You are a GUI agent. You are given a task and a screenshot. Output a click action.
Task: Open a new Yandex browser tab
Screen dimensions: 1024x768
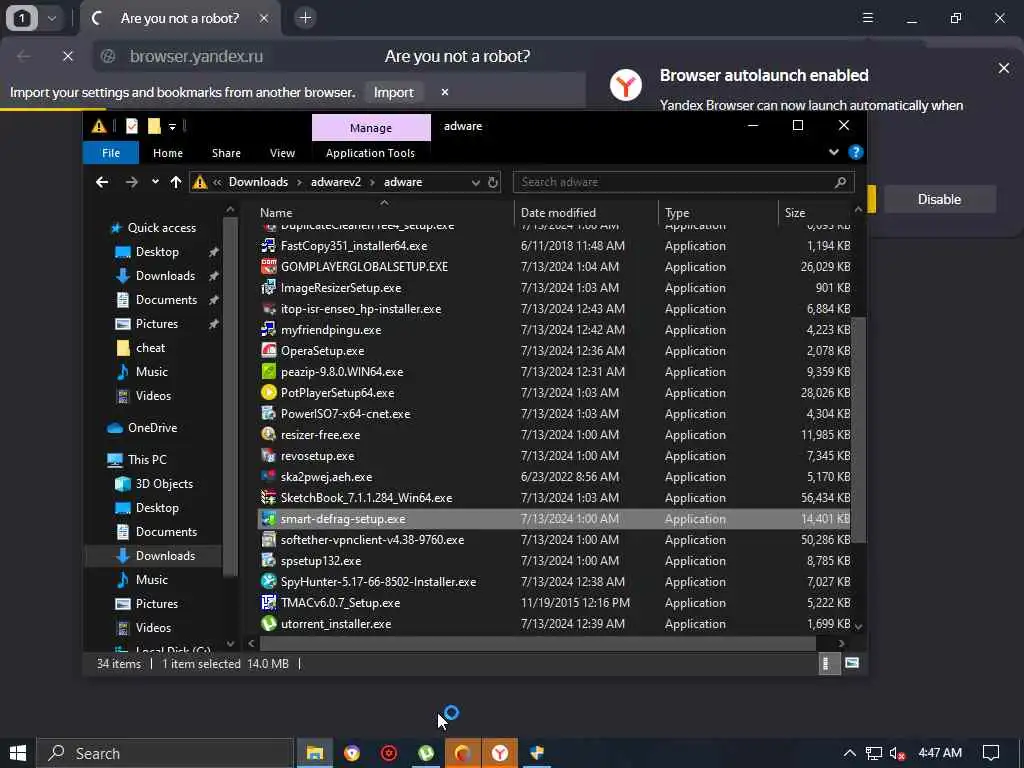point(305,18)
